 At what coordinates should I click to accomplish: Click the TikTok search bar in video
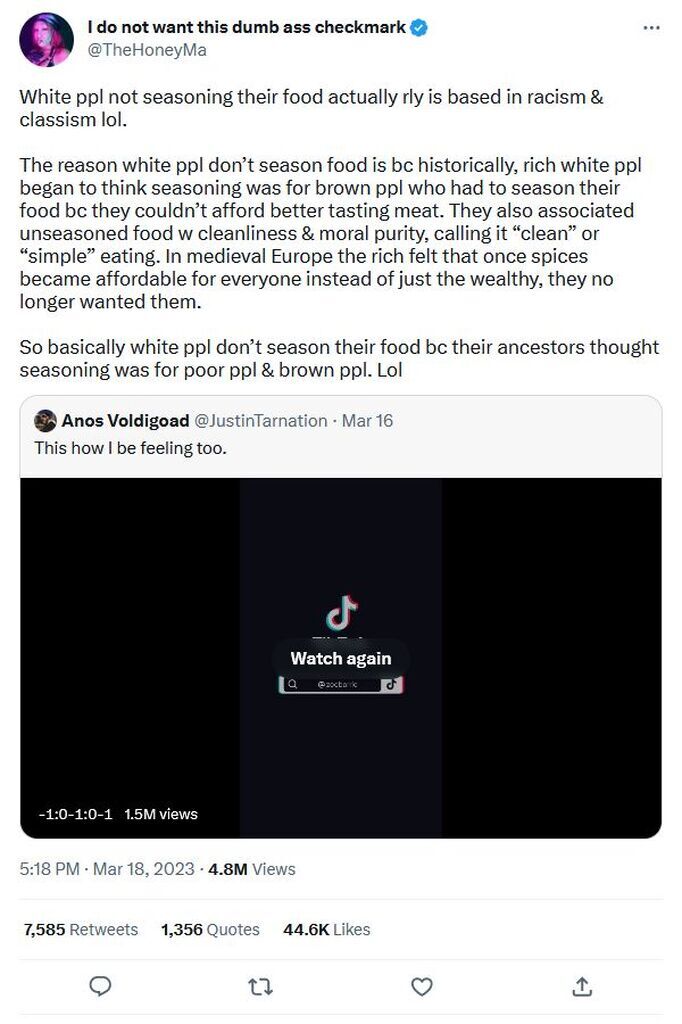coord(332,684)
